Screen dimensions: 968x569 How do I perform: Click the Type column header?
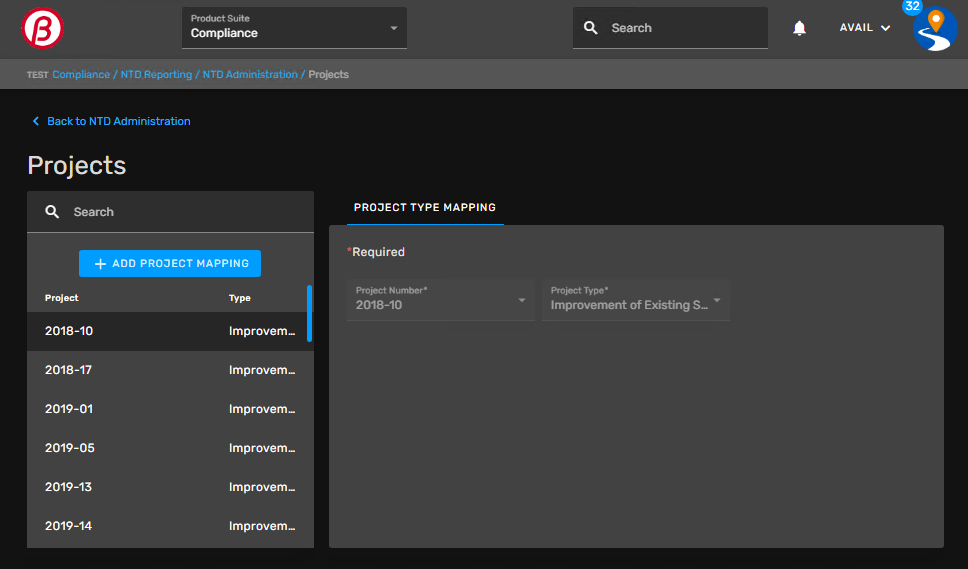tap(240, 297)
